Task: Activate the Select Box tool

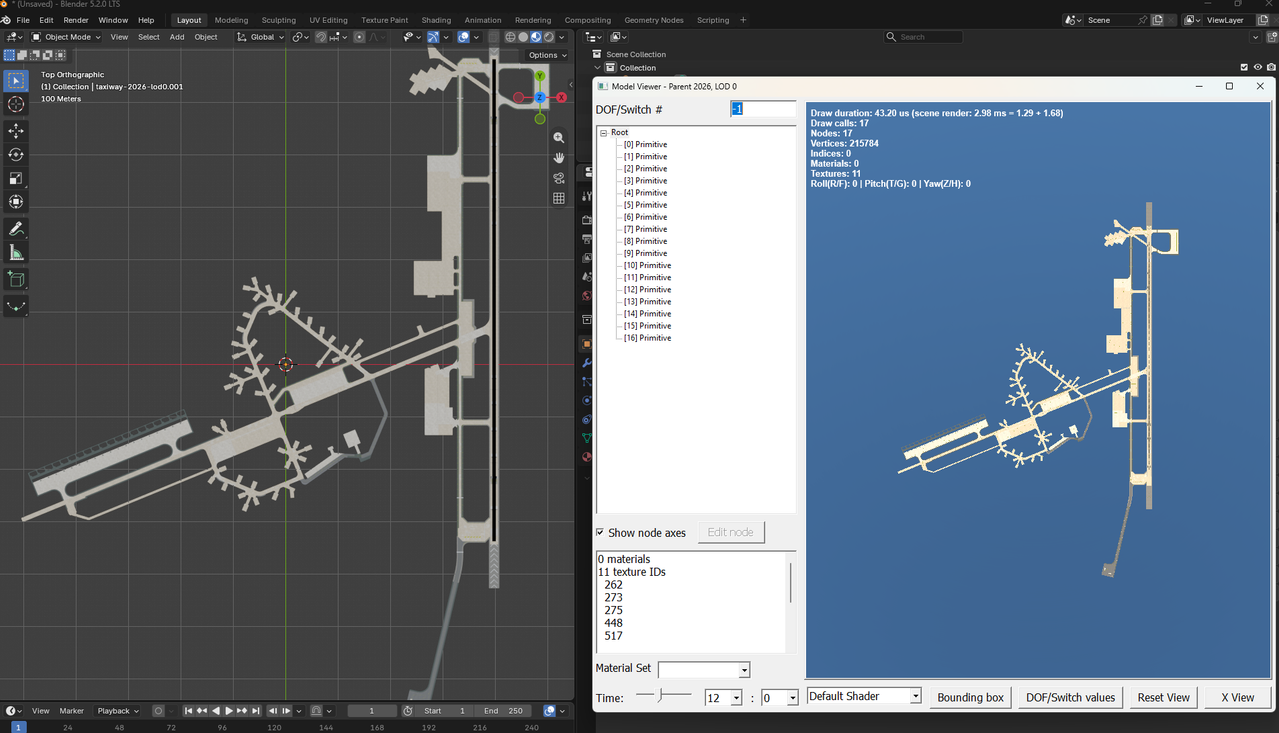Action: pos(16,80)
